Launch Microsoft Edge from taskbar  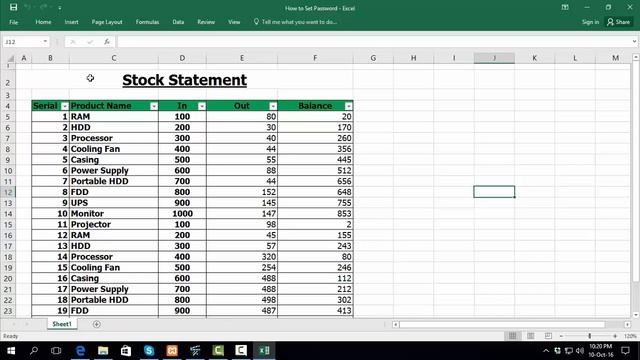[80, 351]
